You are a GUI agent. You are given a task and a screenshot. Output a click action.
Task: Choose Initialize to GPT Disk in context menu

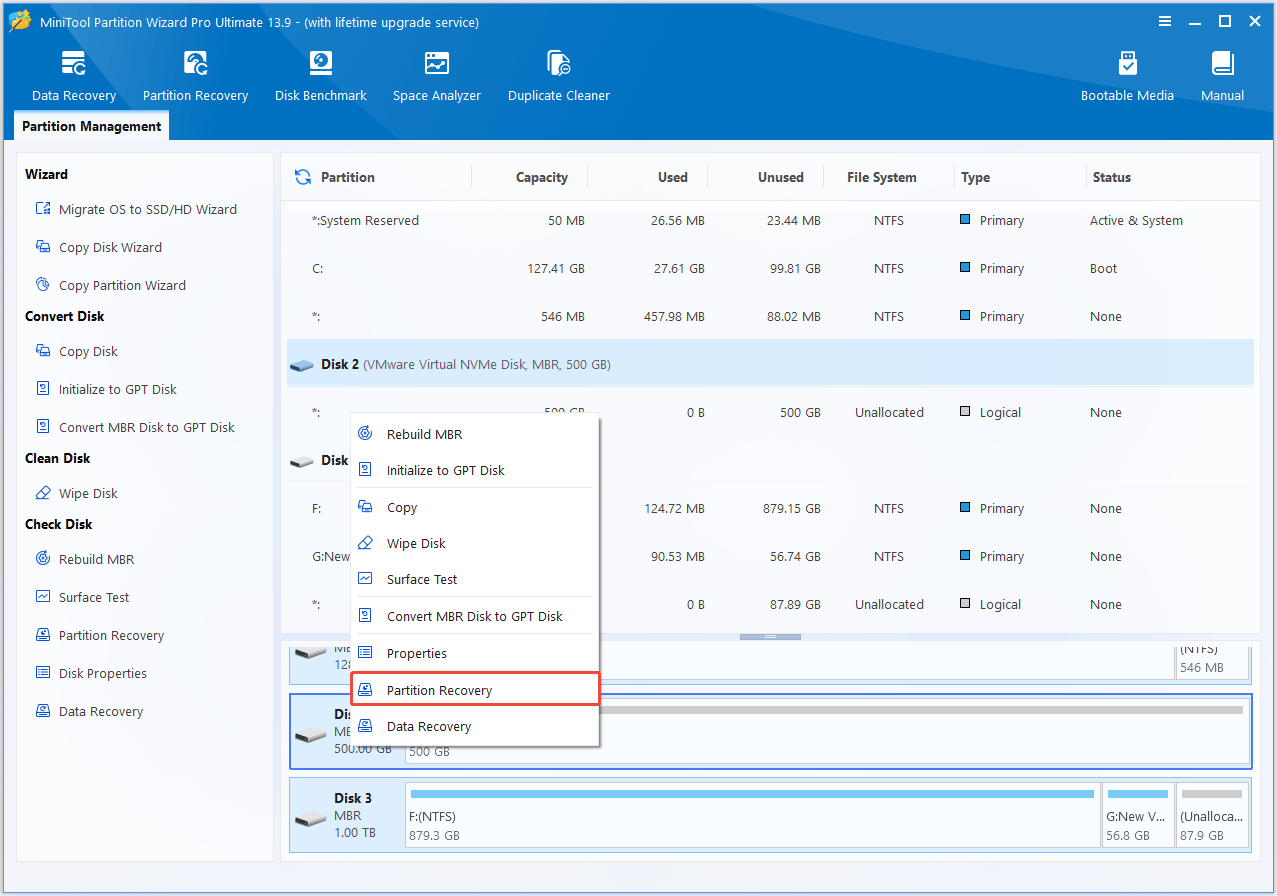pos(475,470)
